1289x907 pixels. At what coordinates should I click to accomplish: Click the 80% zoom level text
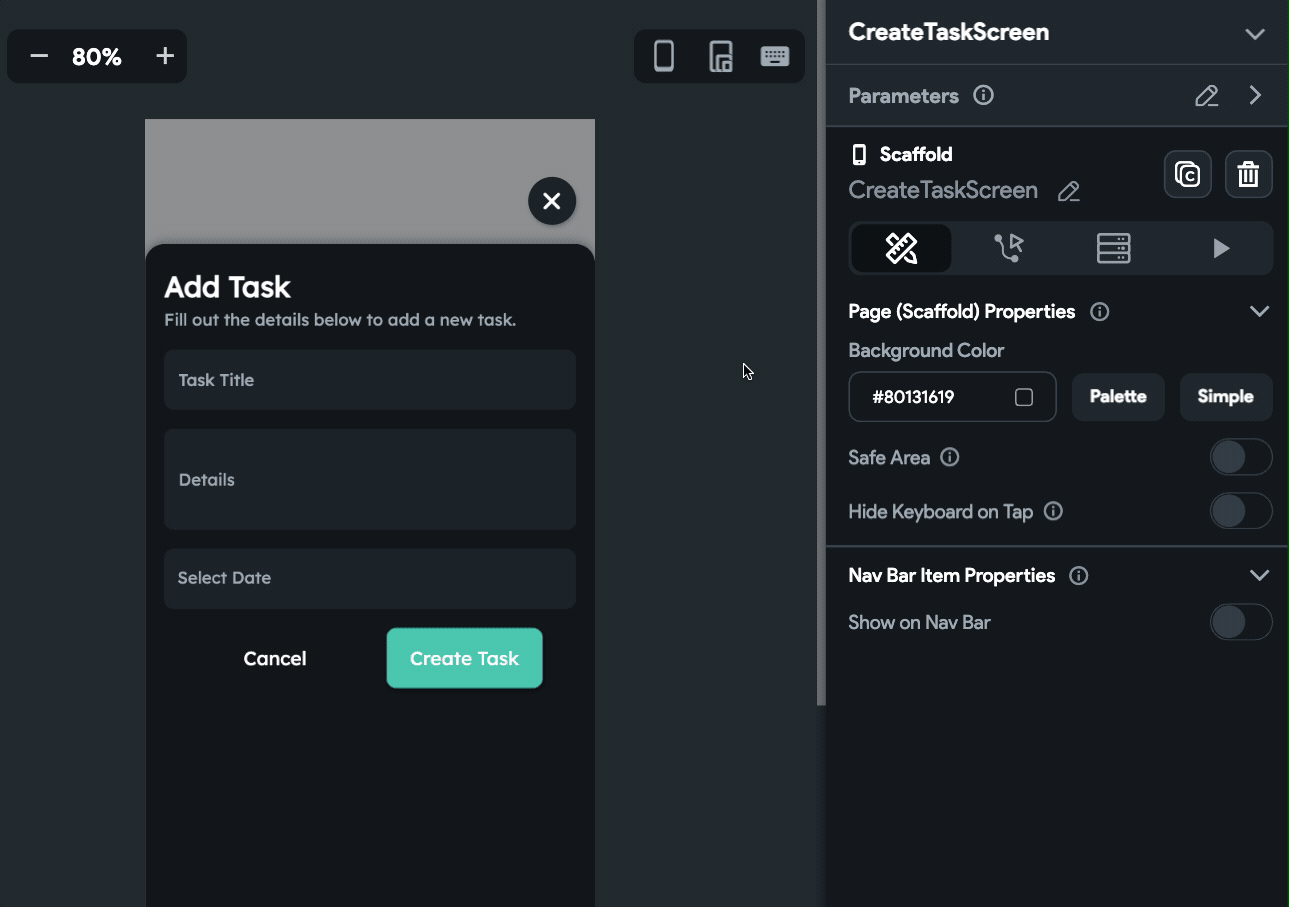(x=97, y=57)
